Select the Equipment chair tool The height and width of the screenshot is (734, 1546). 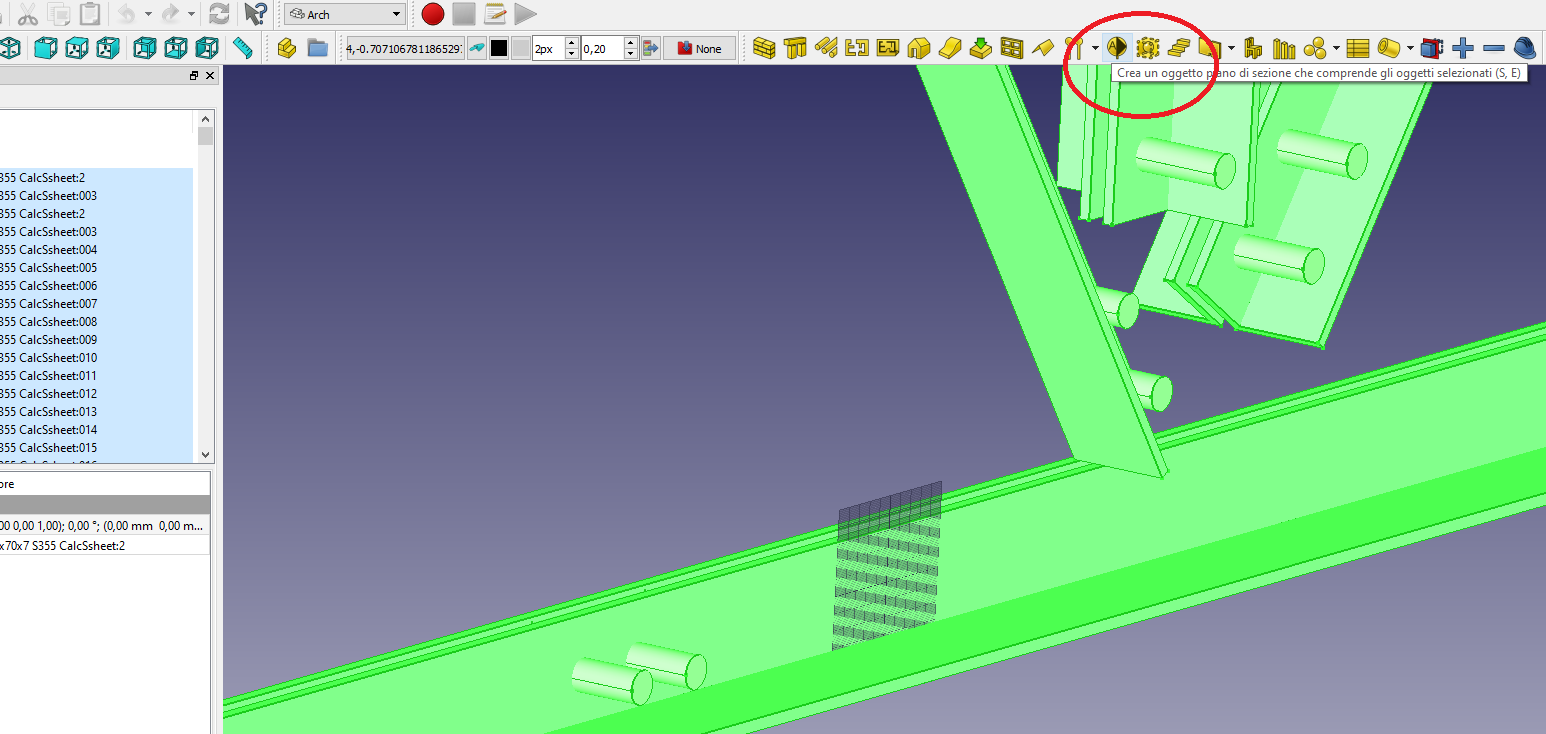click(1253, 47)
